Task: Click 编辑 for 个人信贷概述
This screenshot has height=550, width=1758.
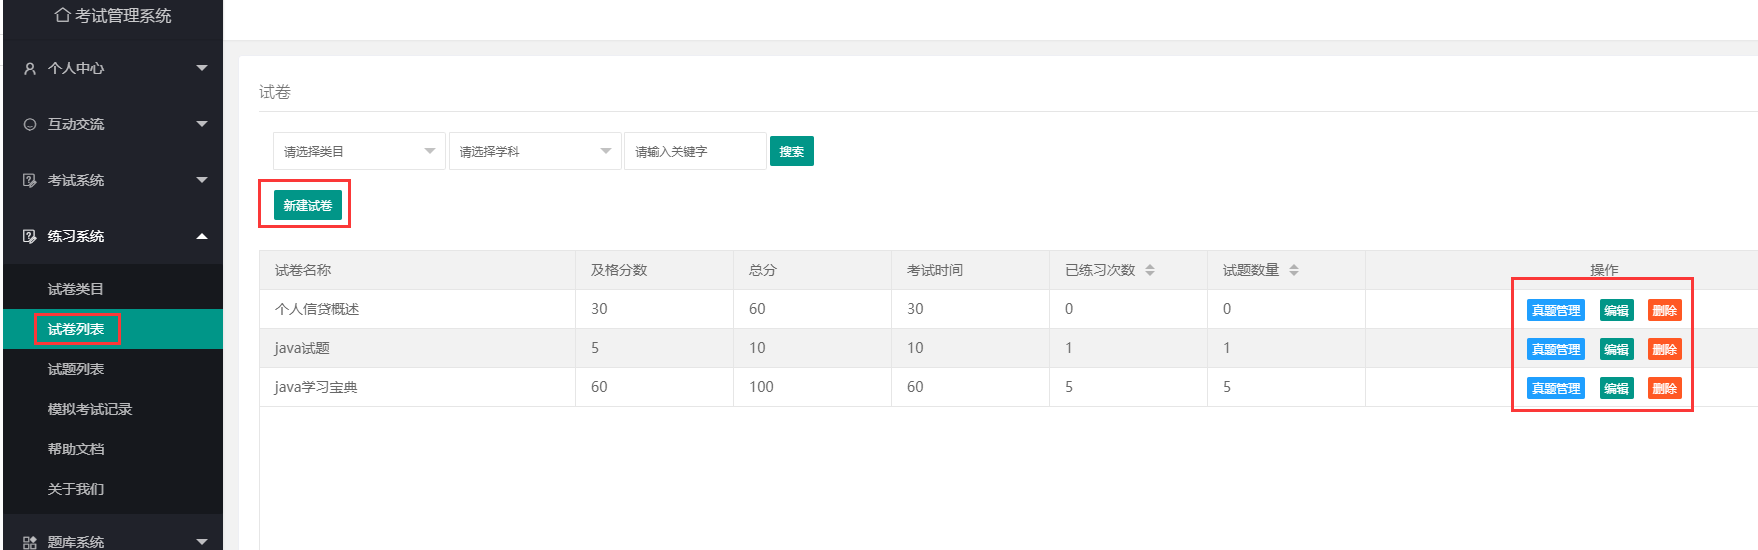Action: (x=1617, y=310)
